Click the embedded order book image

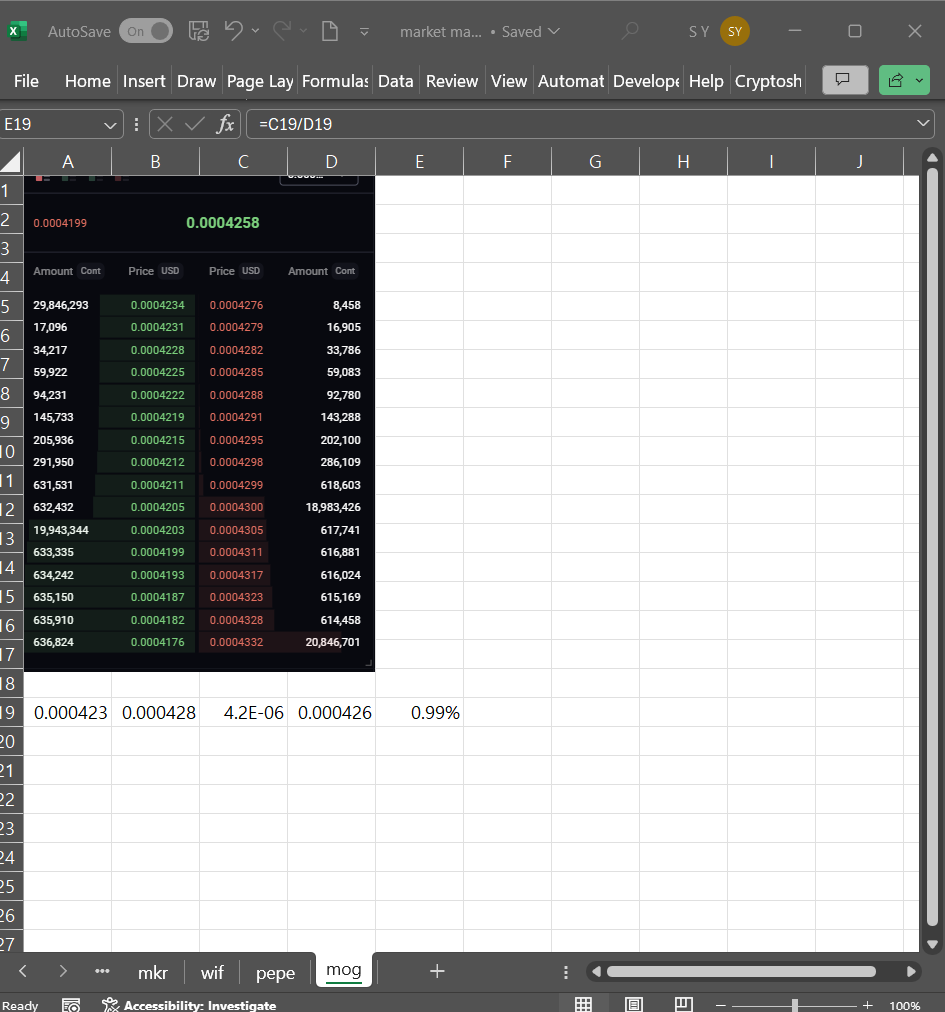click(x=199, y=423)
